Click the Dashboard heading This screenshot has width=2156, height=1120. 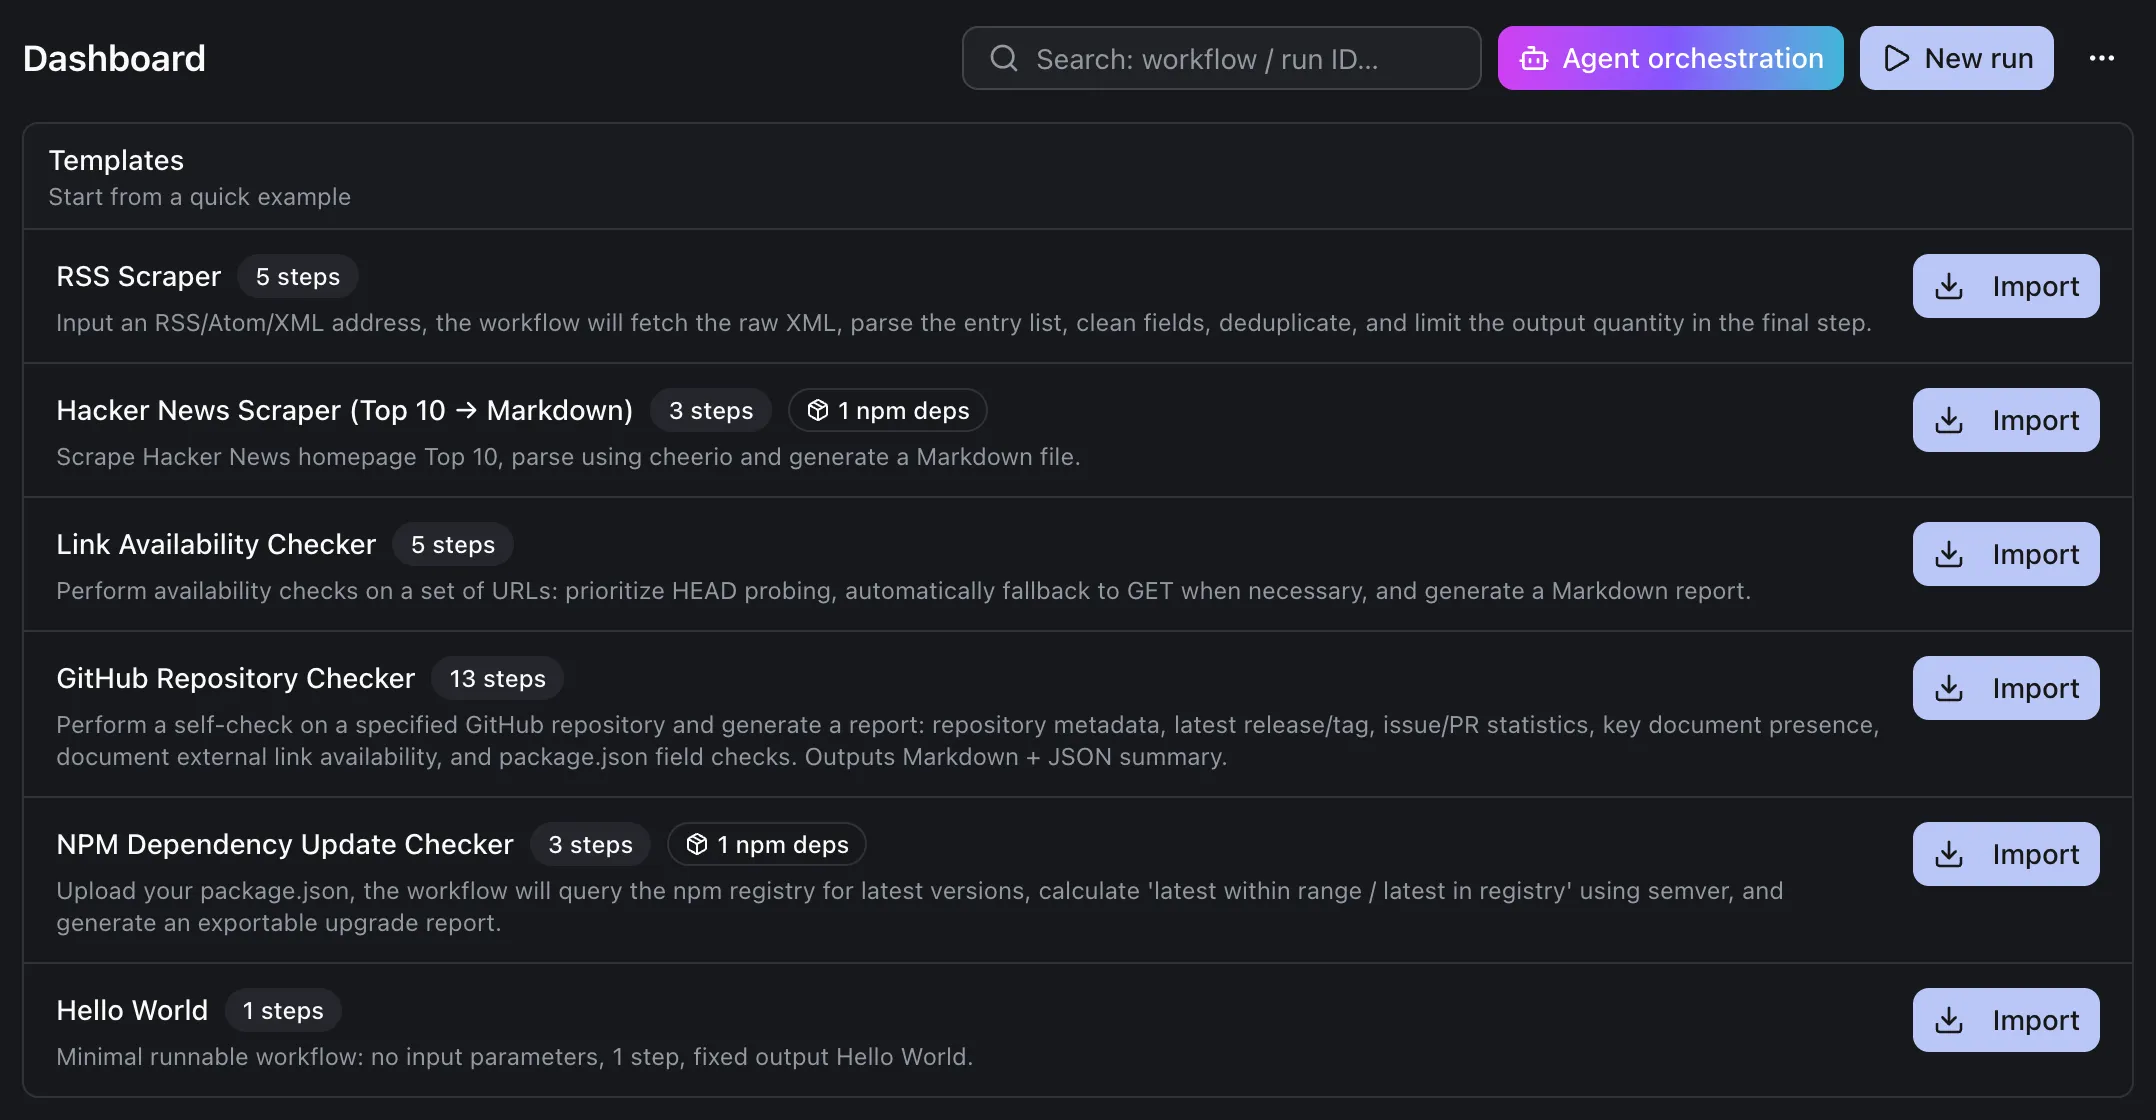[113, 58]
